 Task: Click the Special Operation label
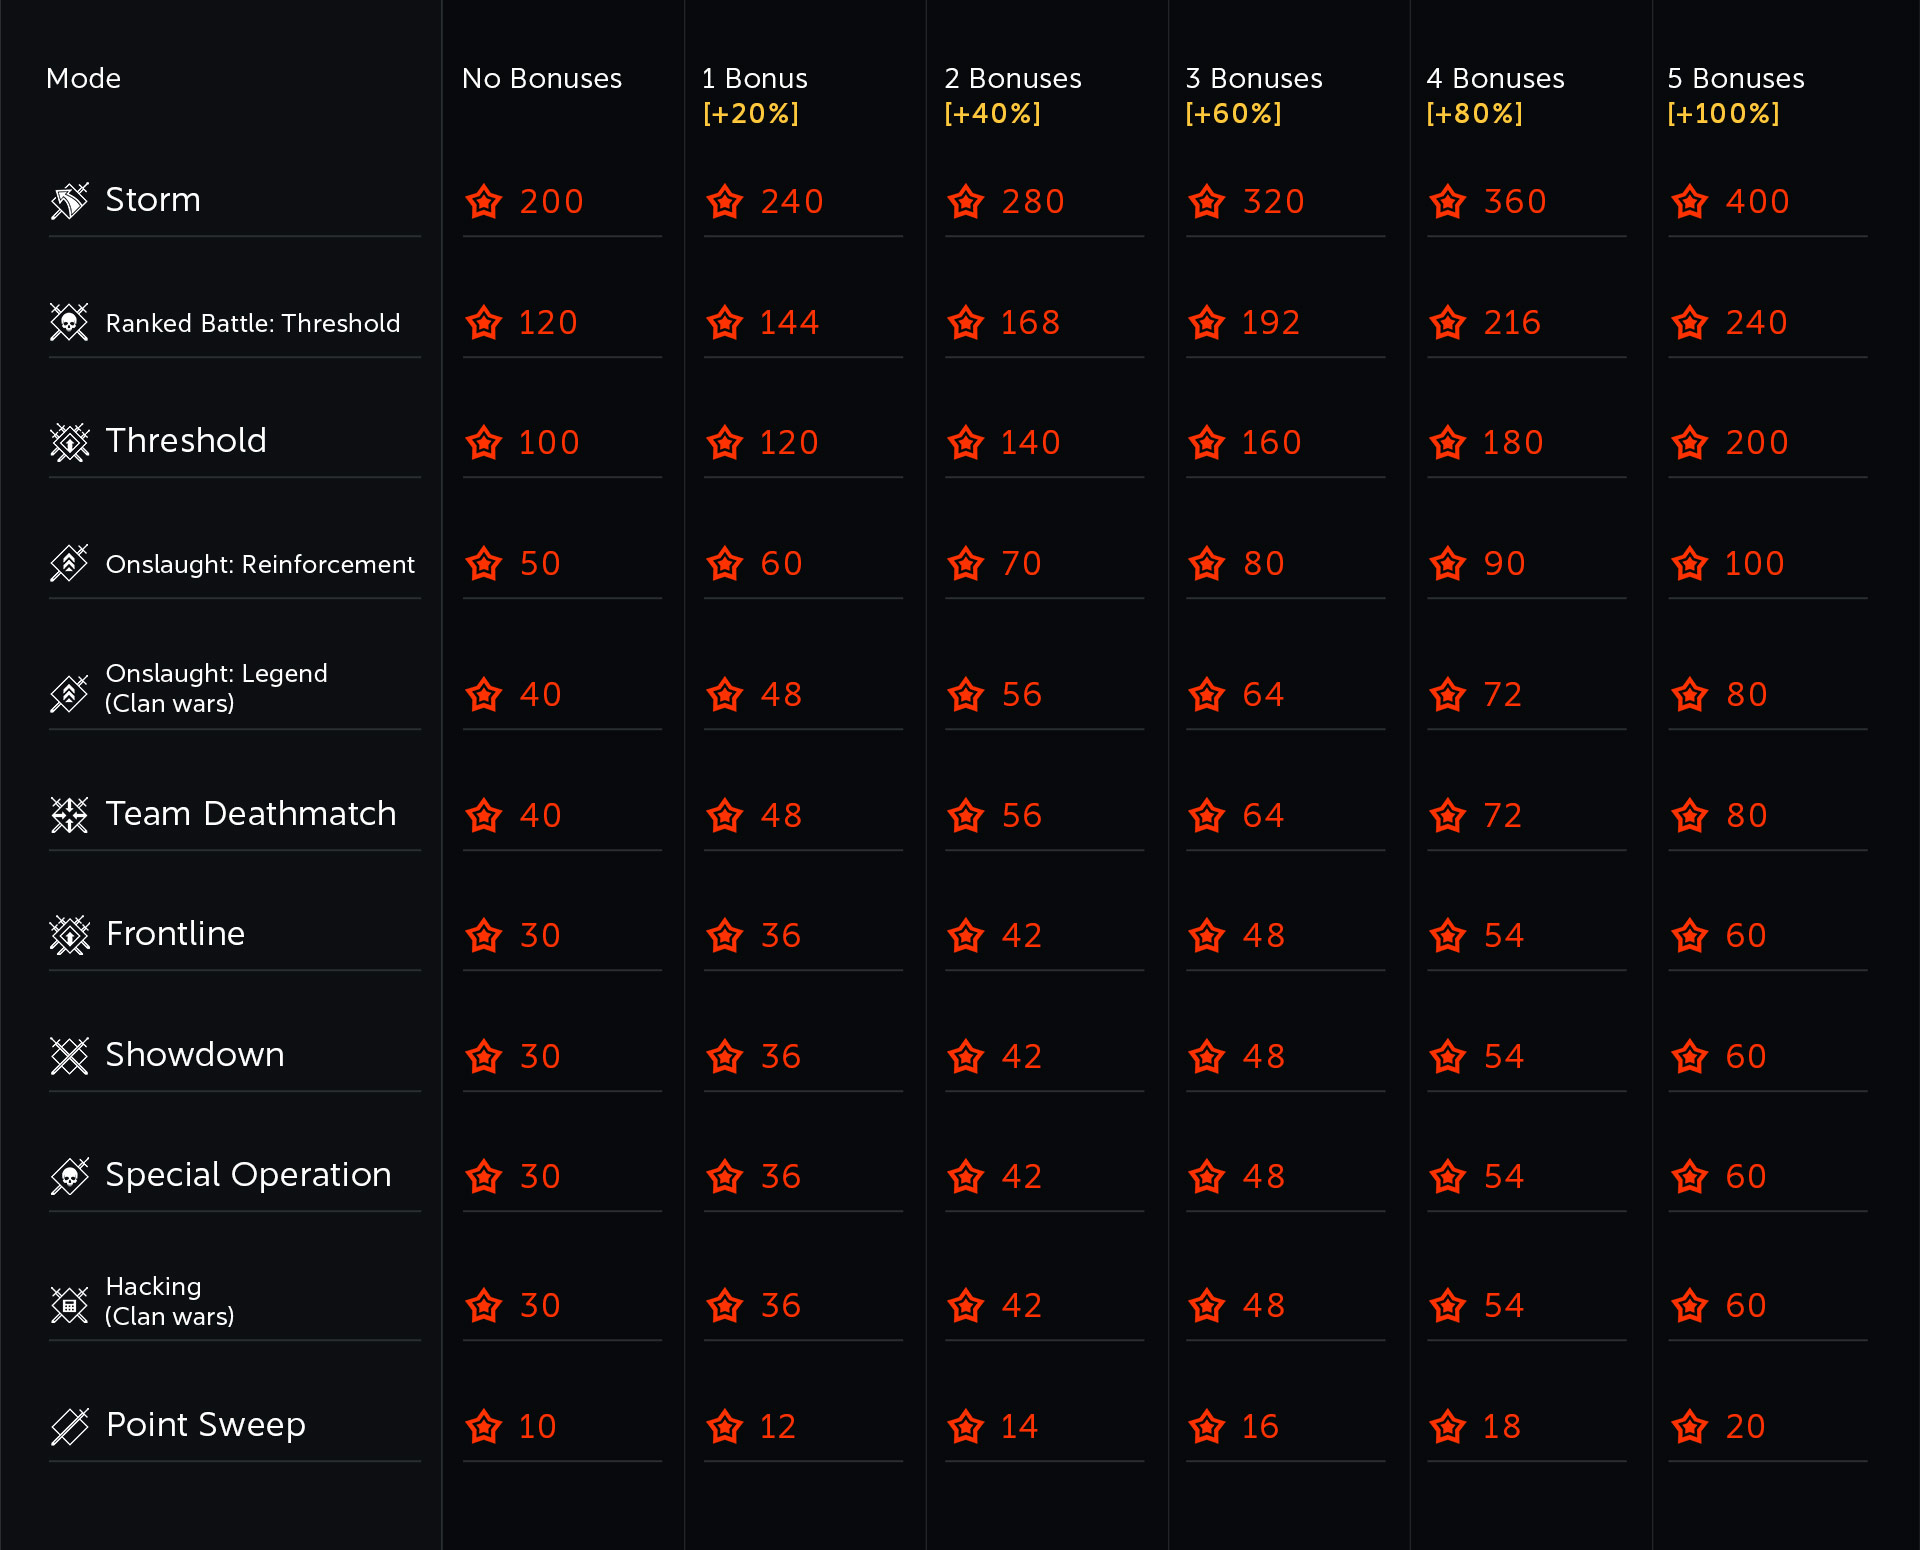[248, 1175]
